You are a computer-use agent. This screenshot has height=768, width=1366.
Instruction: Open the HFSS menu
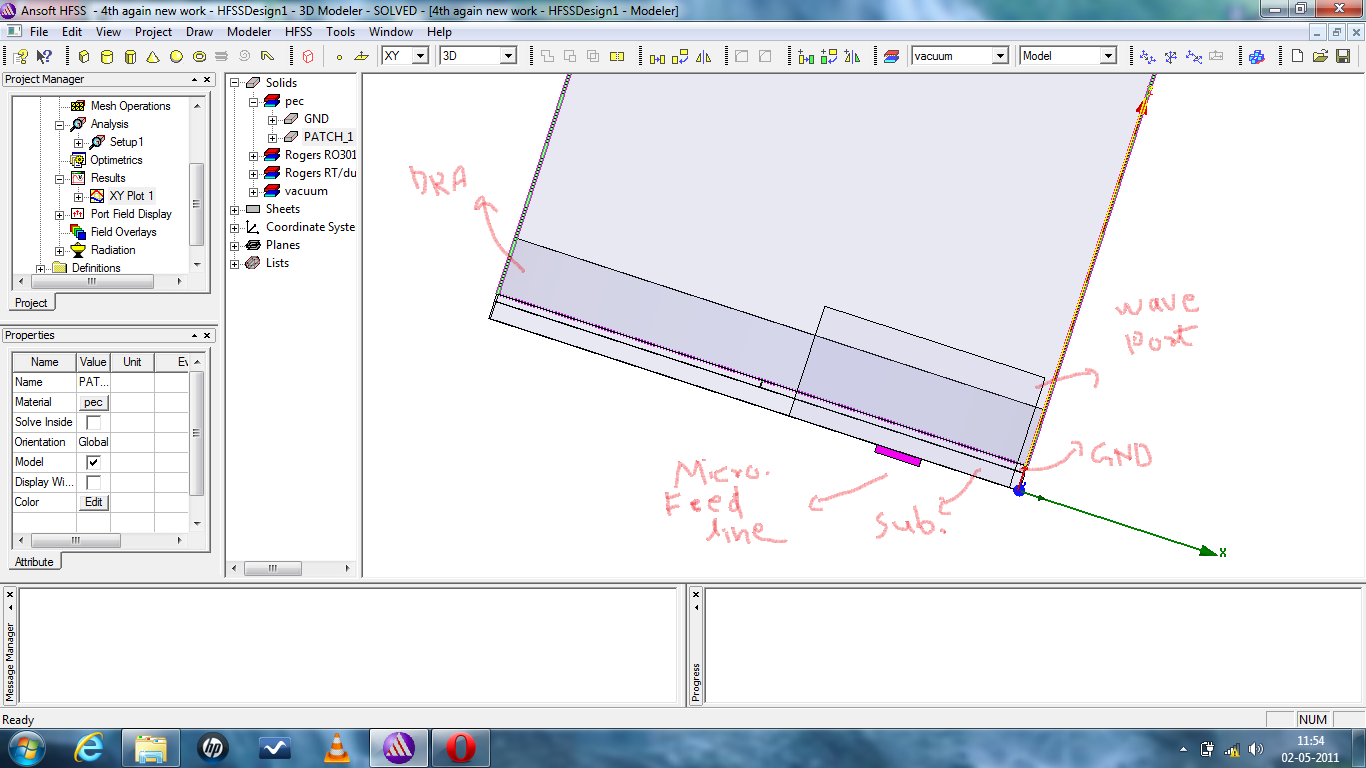298,32
